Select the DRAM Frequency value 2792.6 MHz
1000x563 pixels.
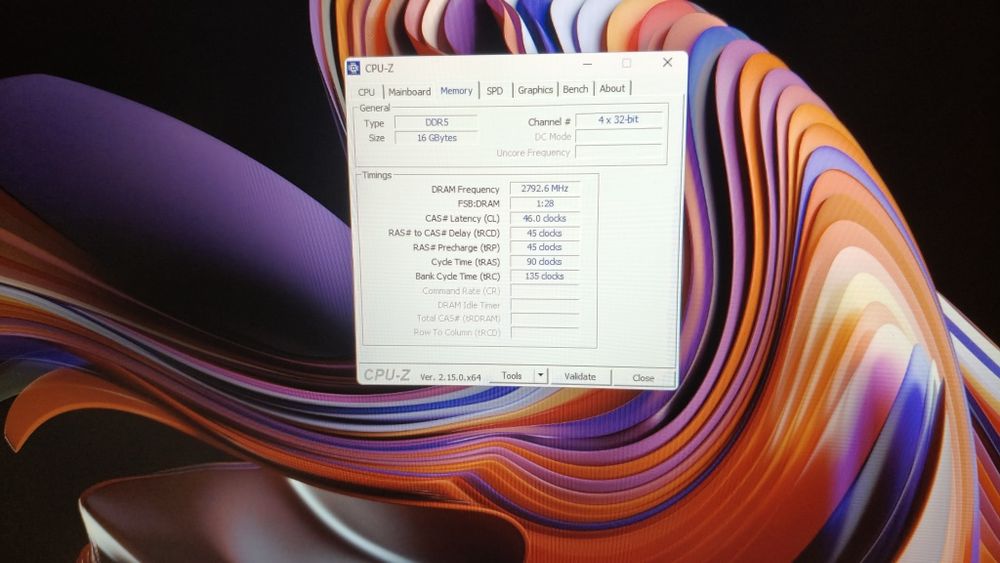tap(544, 189)
